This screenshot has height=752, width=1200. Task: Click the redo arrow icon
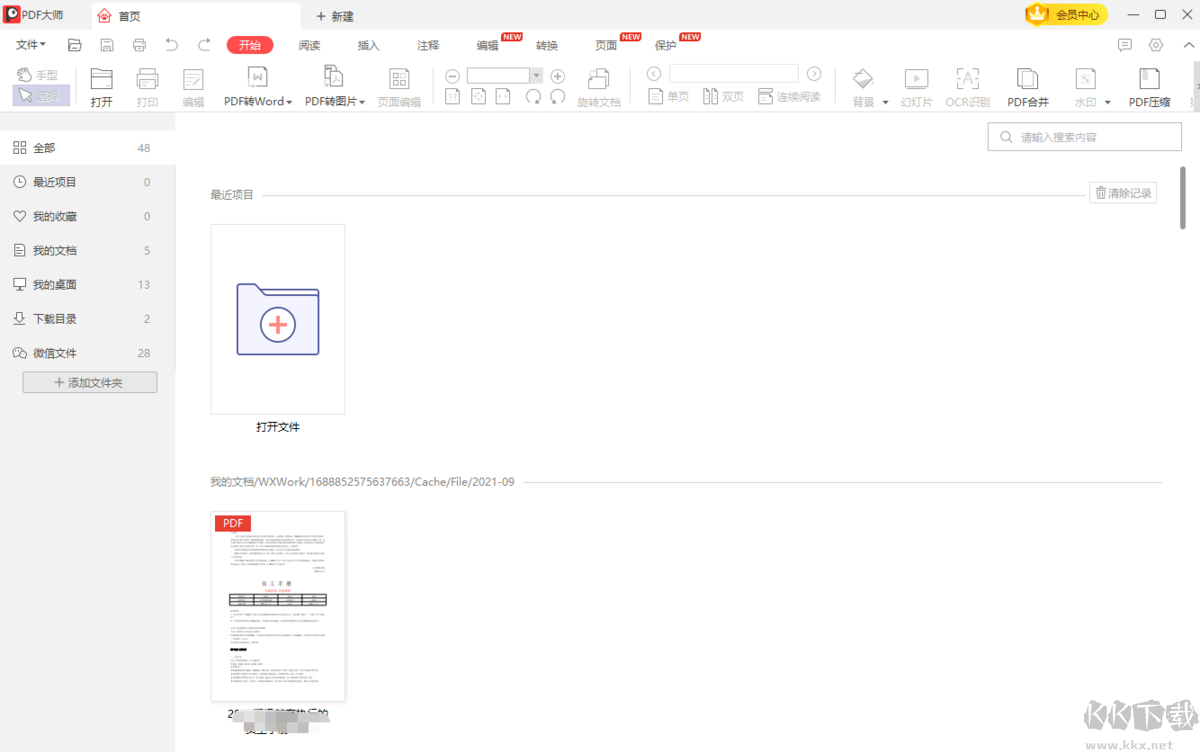(x=204, y=45)
